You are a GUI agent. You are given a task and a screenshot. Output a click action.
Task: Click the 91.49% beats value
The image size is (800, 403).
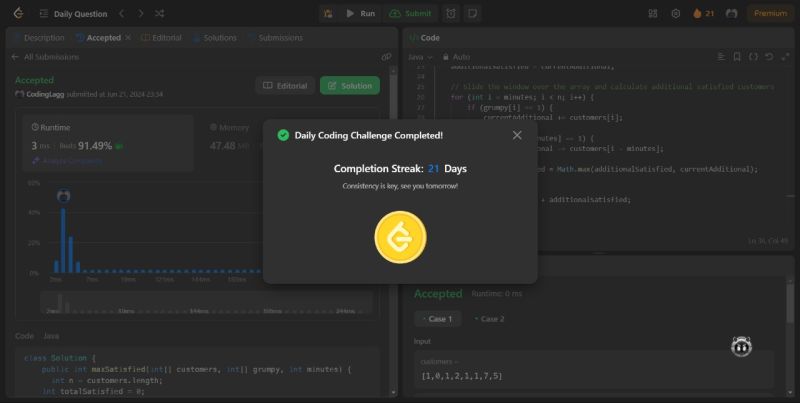point(94,146)
